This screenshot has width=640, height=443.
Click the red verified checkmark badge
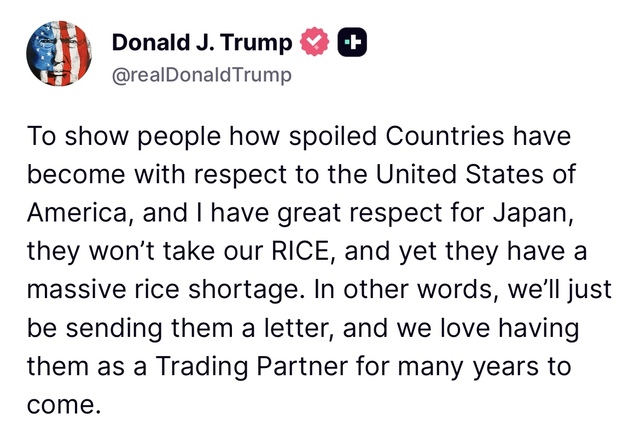[x=314, y=42]
